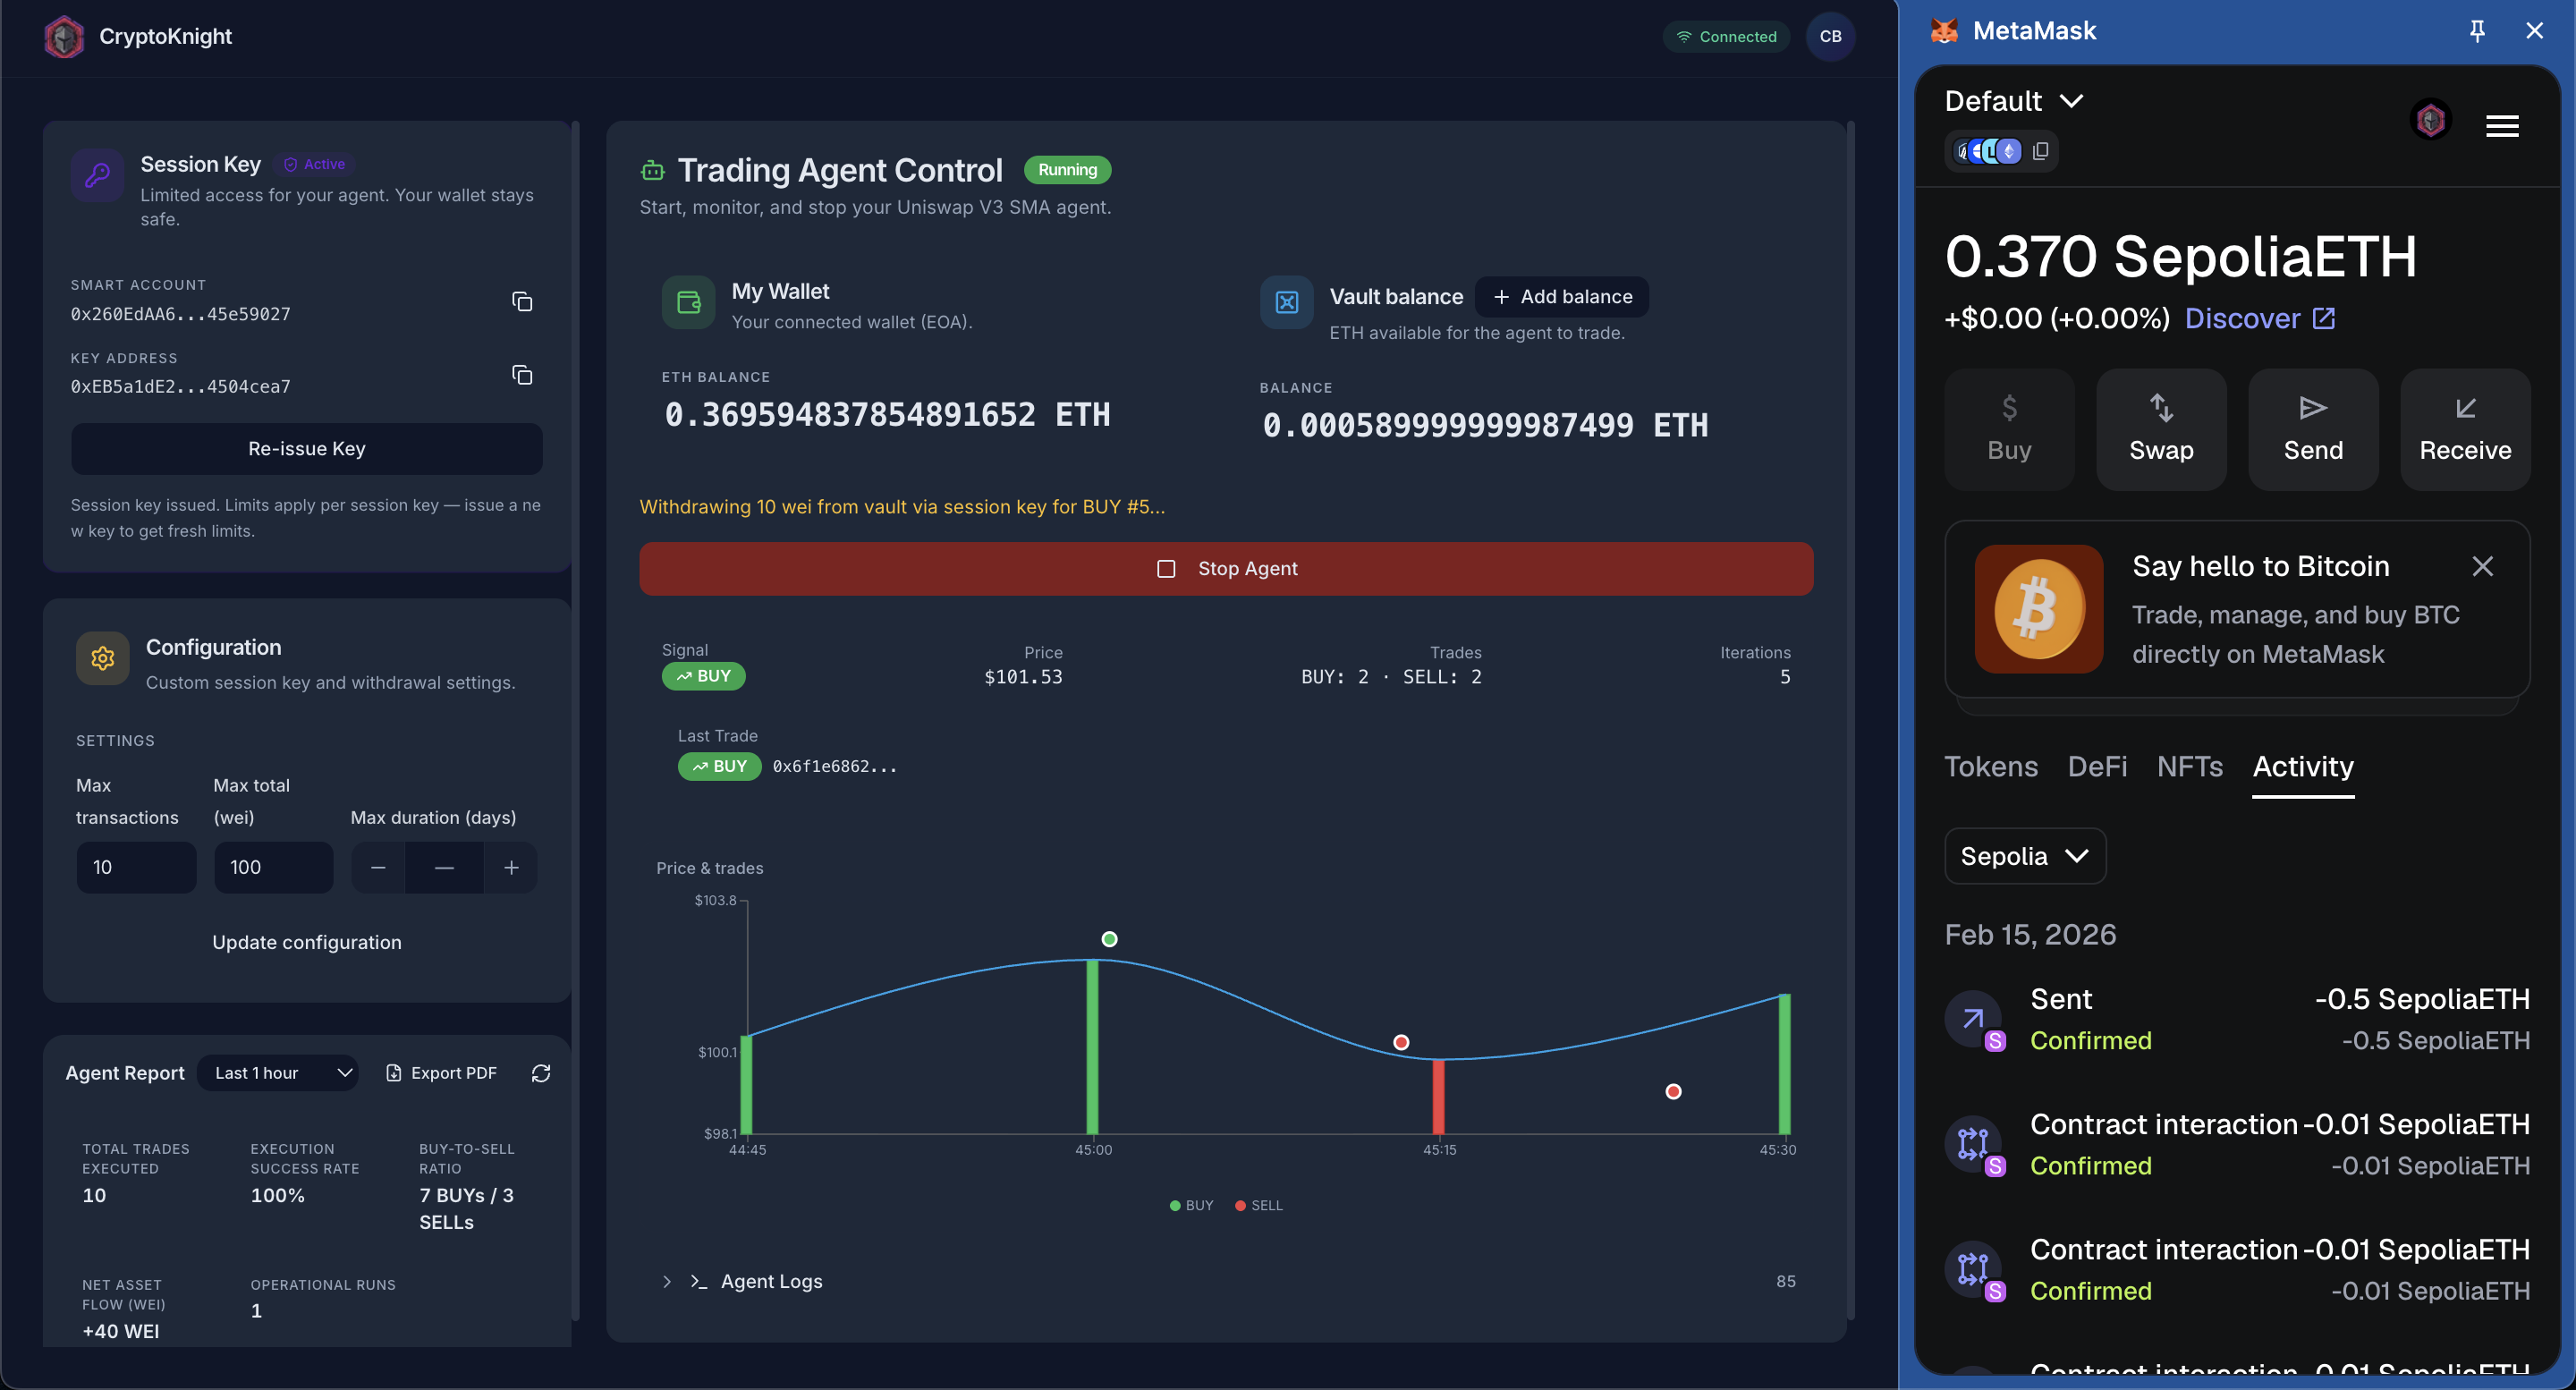Copy the smart account address
Screen dimensions: 2576x1390
(522, 302)
